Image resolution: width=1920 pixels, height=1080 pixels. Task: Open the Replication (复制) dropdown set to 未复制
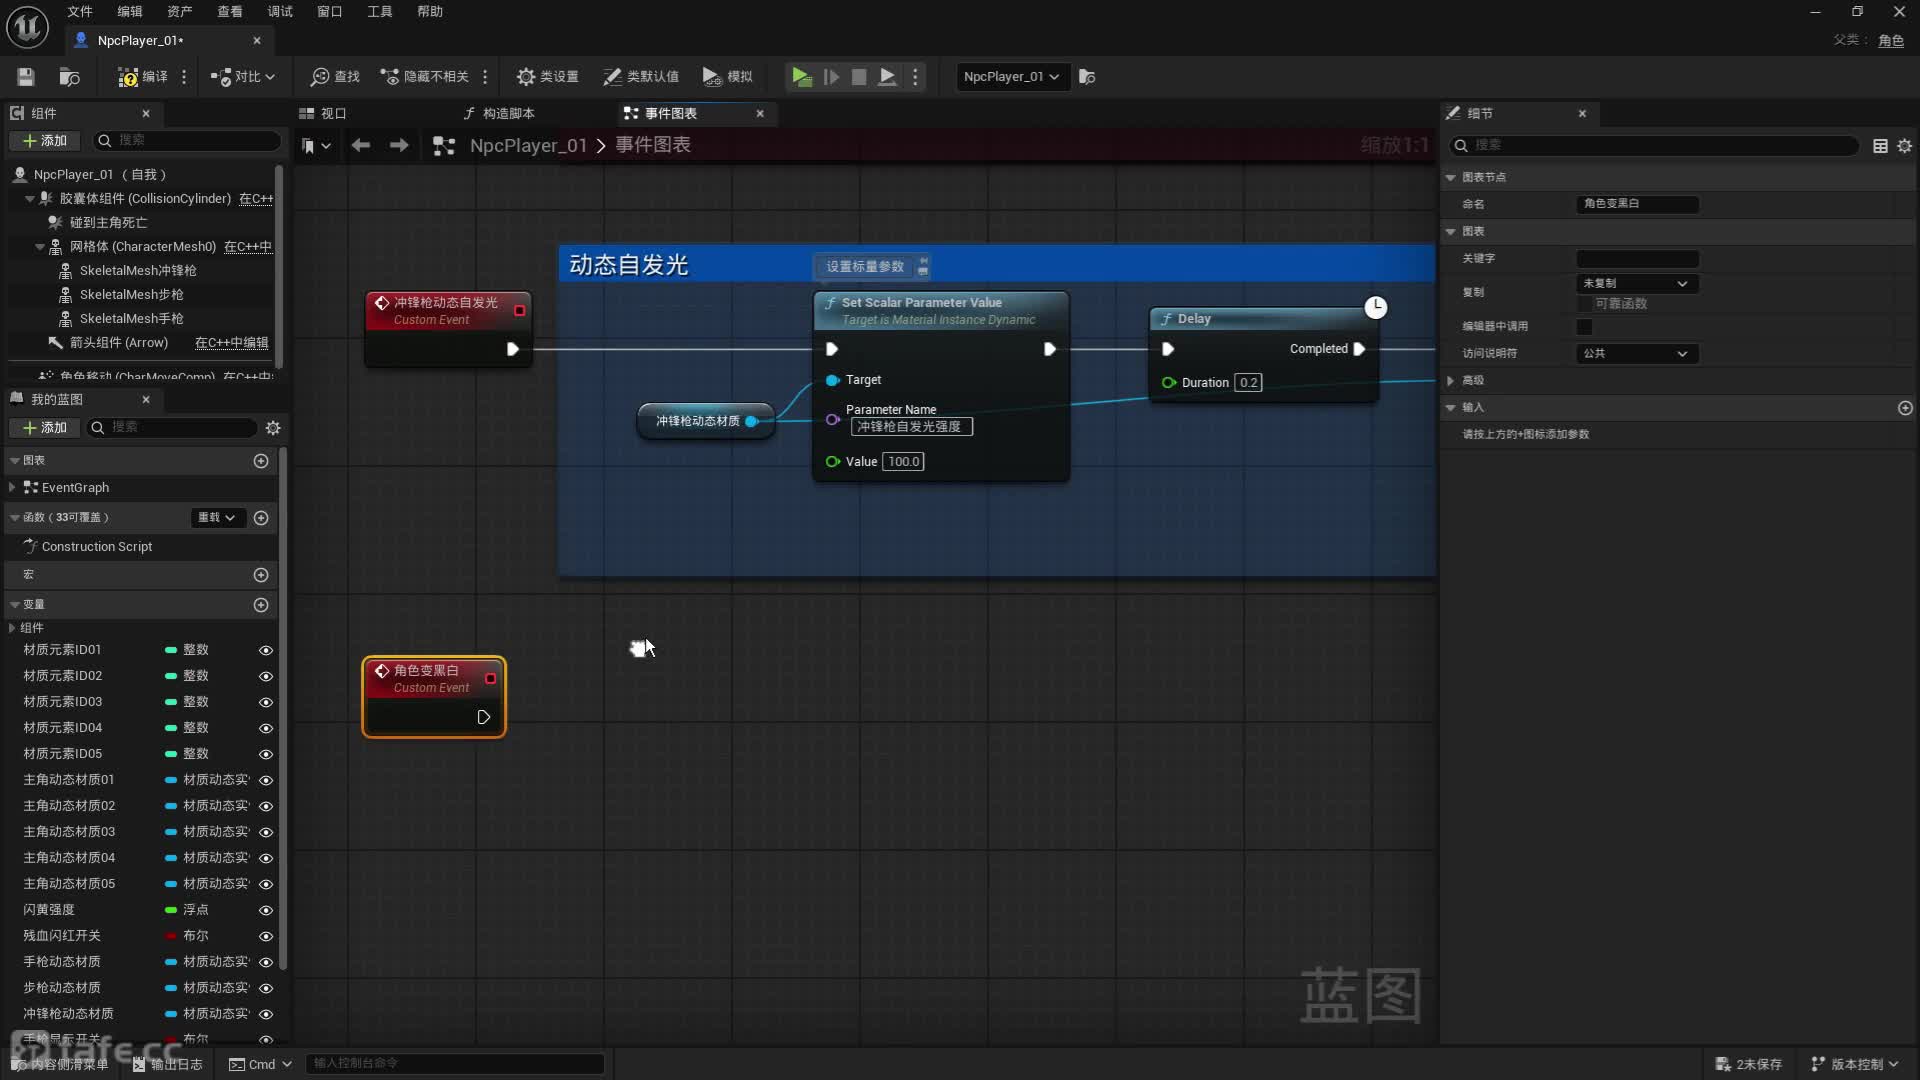tap(1636, 284)
